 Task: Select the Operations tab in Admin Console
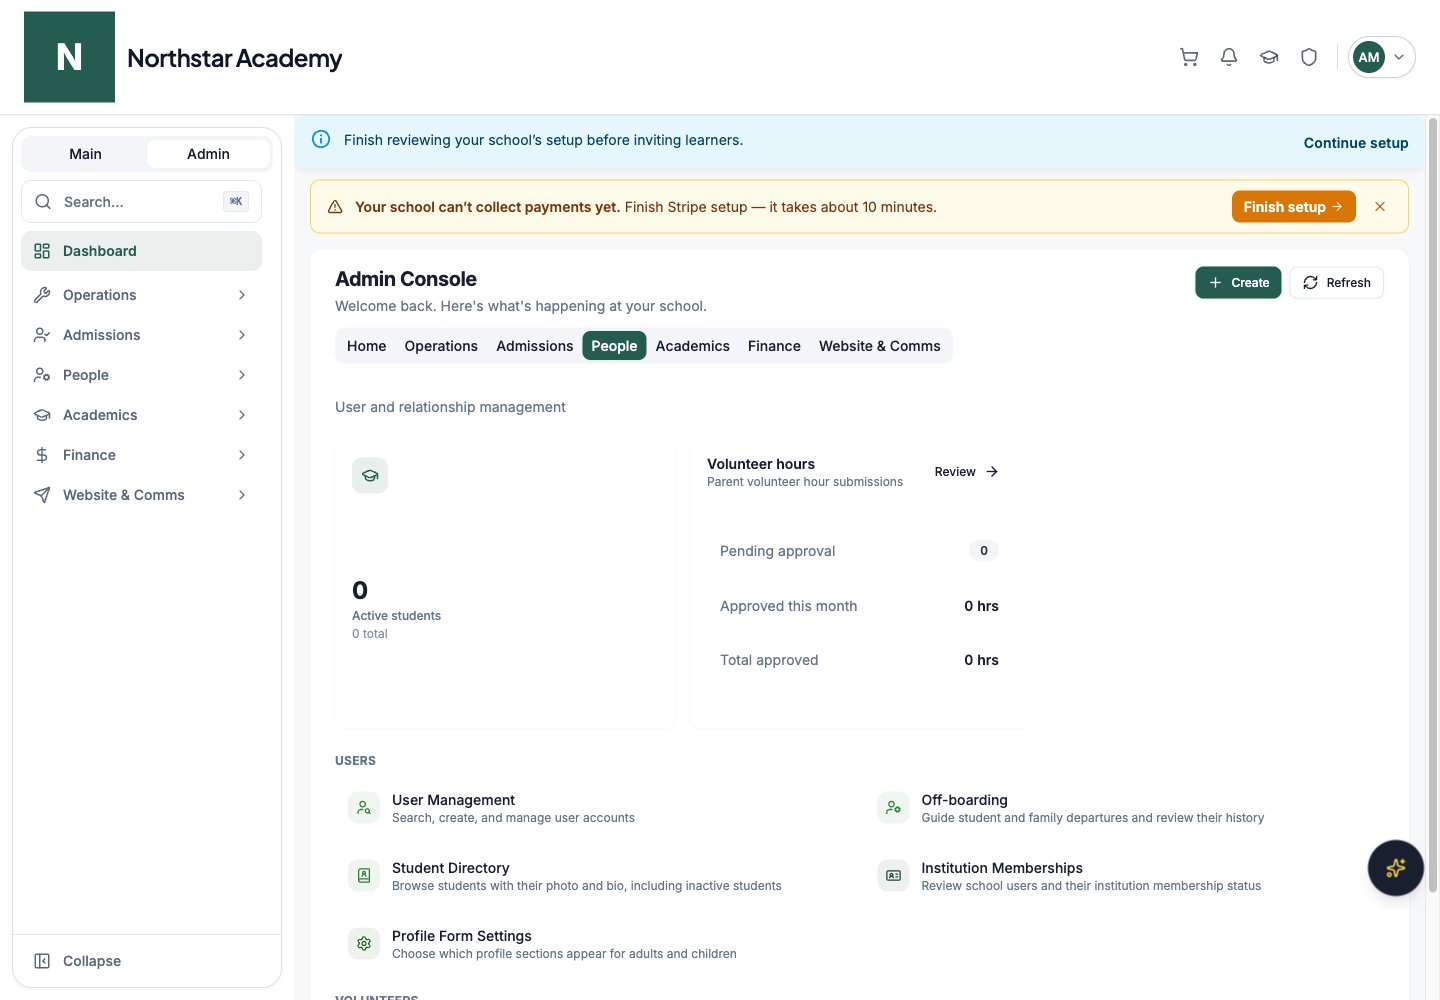click(x=441, y=346)
